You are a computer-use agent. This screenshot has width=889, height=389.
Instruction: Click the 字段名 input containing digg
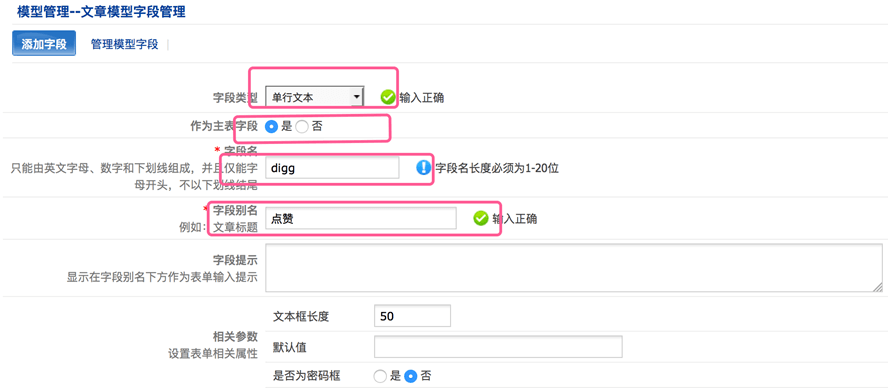(332, 168)
